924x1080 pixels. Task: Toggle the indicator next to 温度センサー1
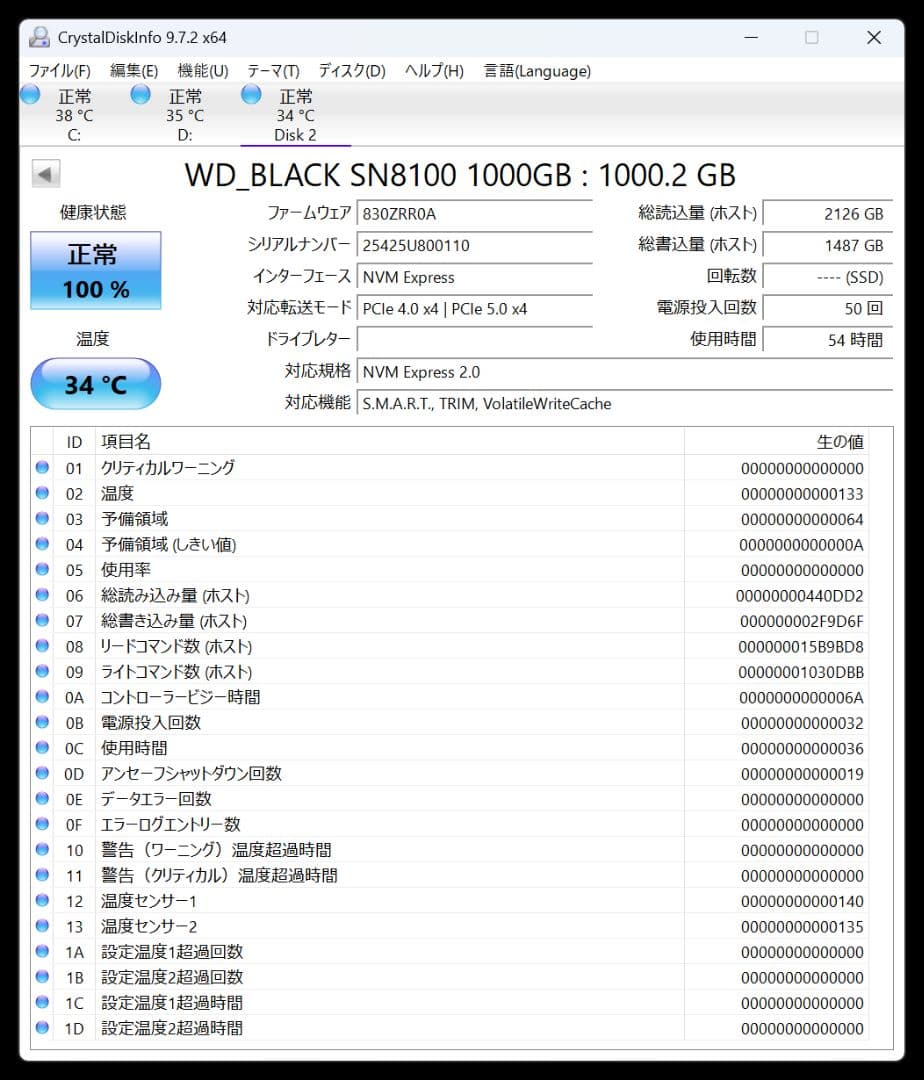pos(41,901)
